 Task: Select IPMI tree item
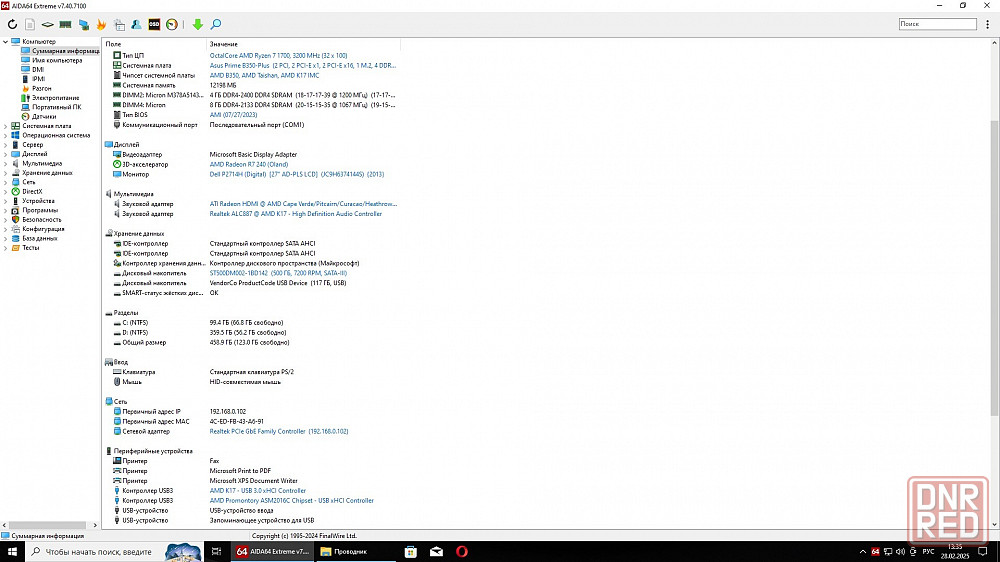[39, 79]
